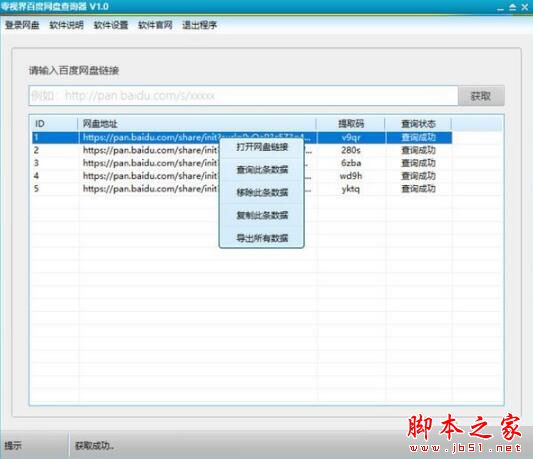The height and width of the screenshot is (459, 533).
Task: Click the 提取码 column header
Action: [351, 124]
